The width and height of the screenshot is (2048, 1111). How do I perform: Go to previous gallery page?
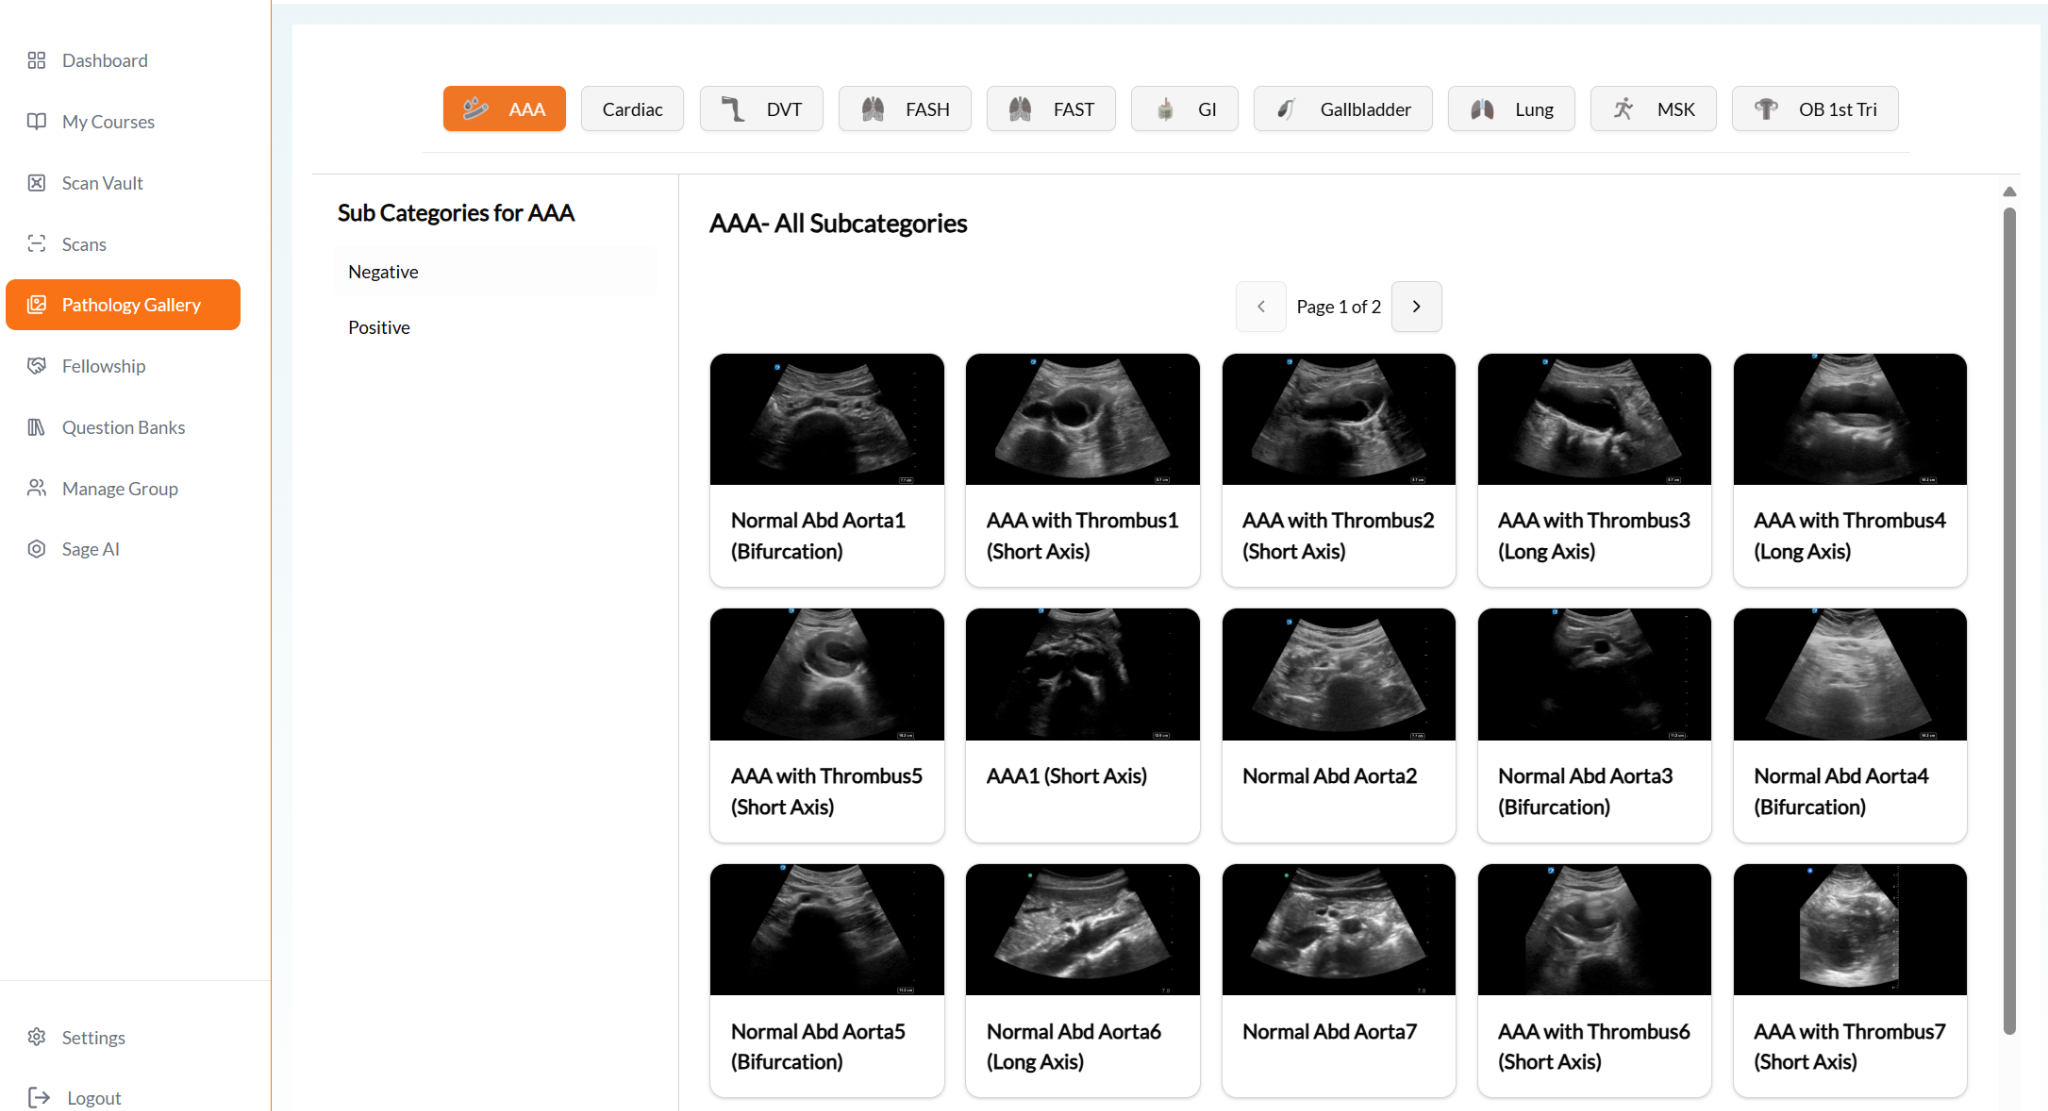(x=1261, y=306)
